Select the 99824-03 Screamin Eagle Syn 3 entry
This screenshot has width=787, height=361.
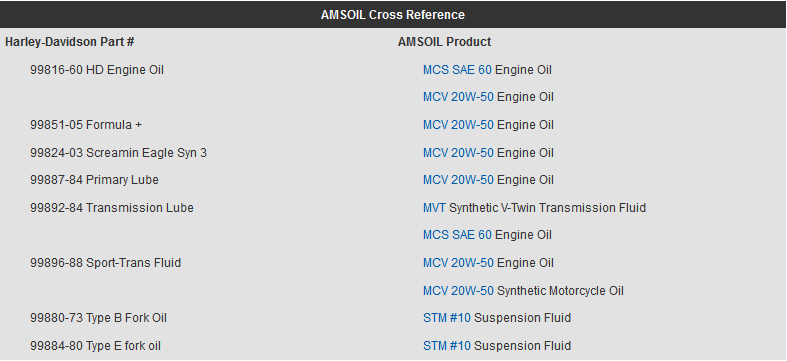[118, 153]
